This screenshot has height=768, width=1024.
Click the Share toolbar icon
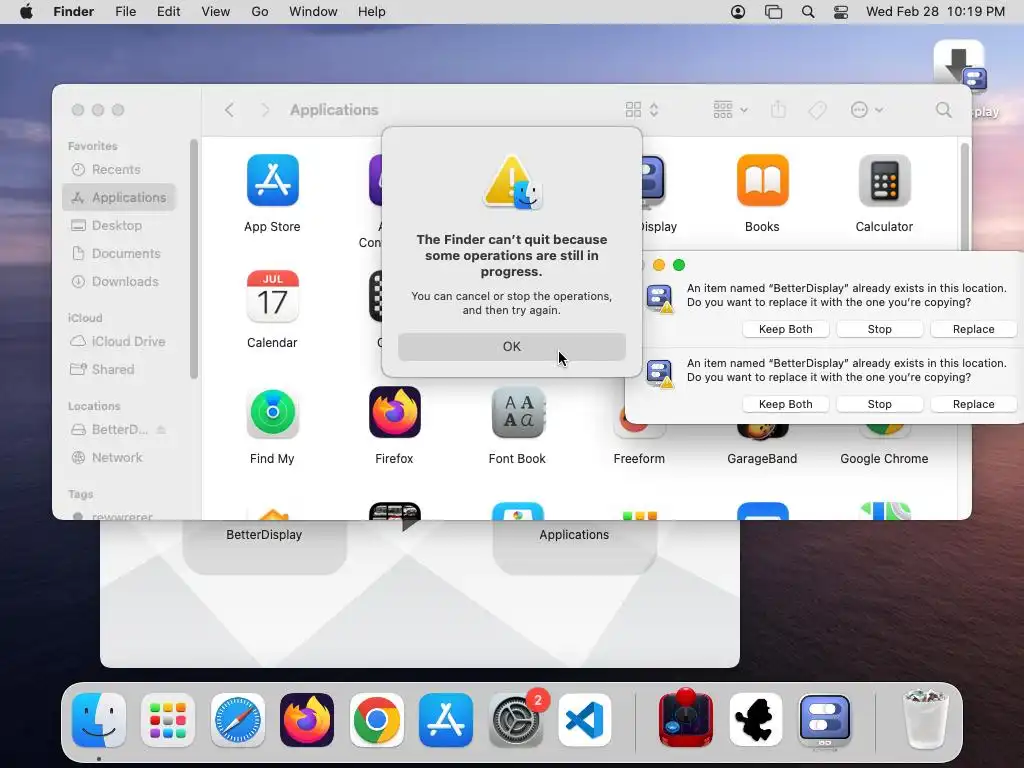pyautogui.click(x=778, y=110)
